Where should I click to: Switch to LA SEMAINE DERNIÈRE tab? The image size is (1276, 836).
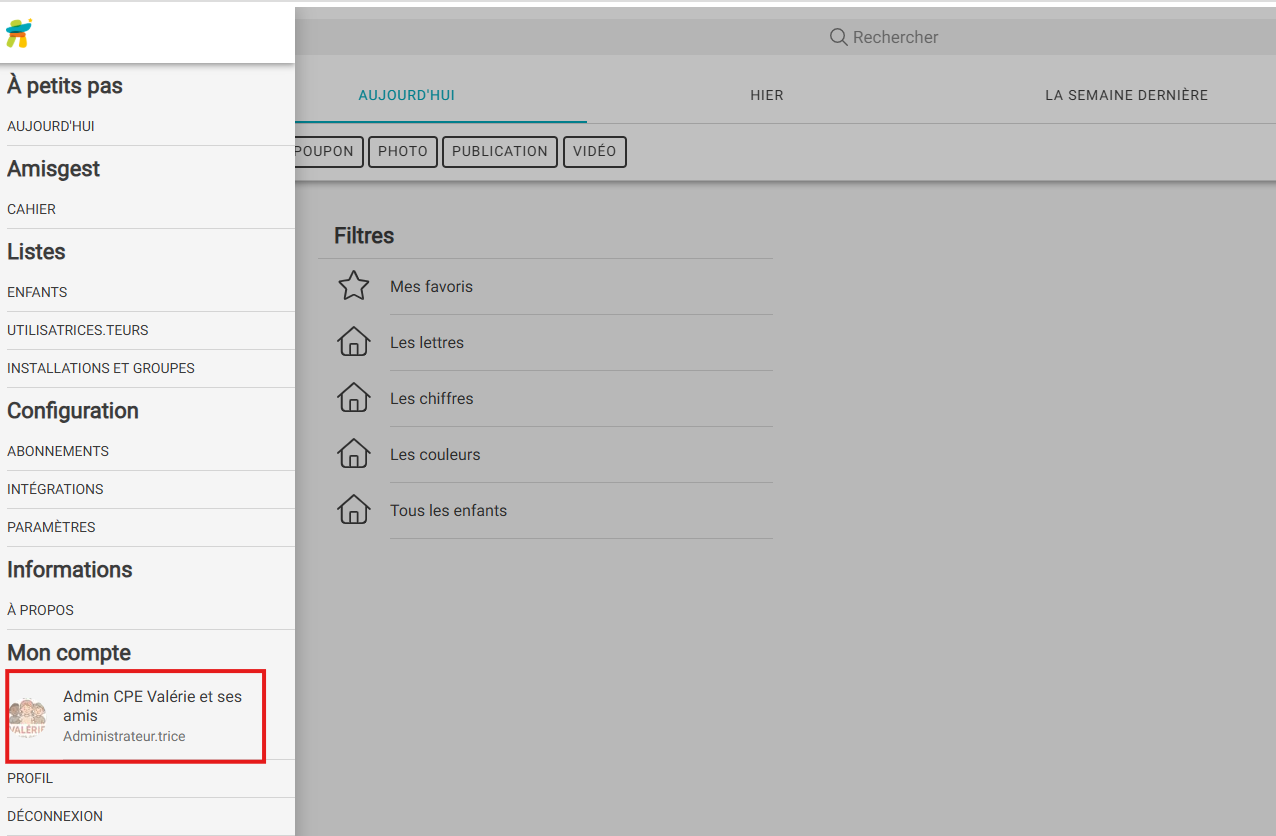pyautogui.click(x=1126, y=96)
